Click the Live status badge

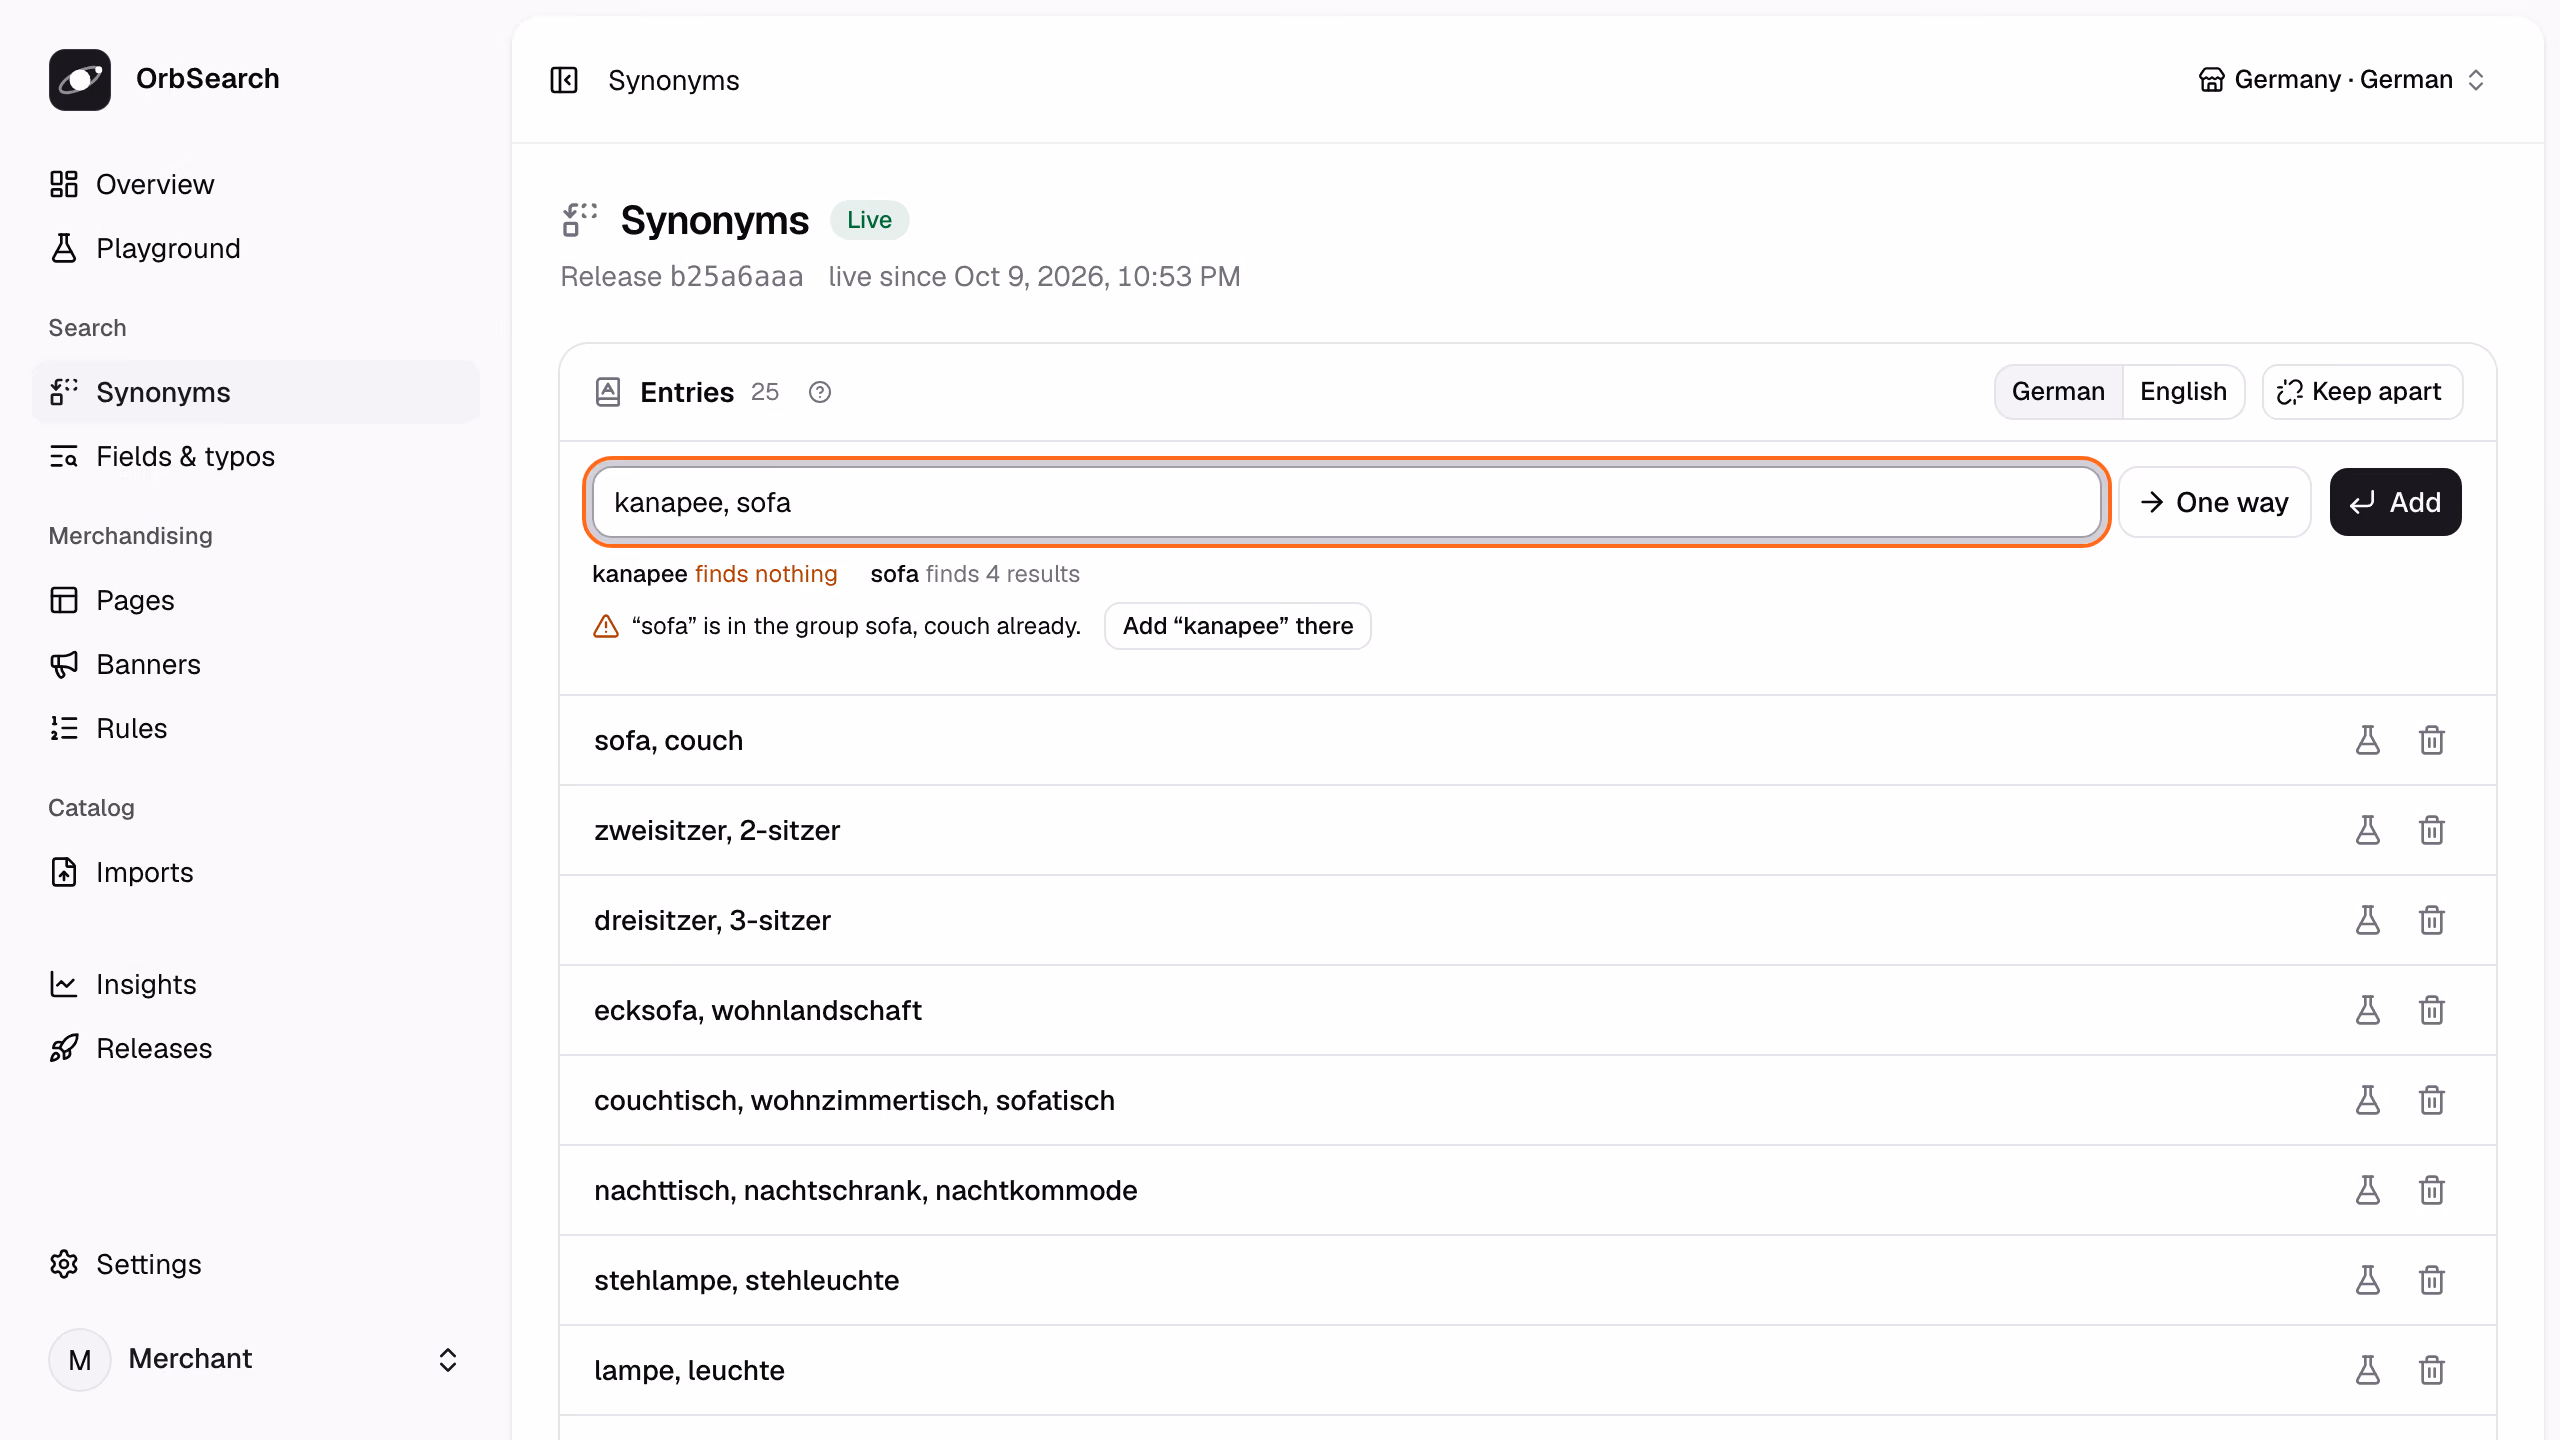869,220
